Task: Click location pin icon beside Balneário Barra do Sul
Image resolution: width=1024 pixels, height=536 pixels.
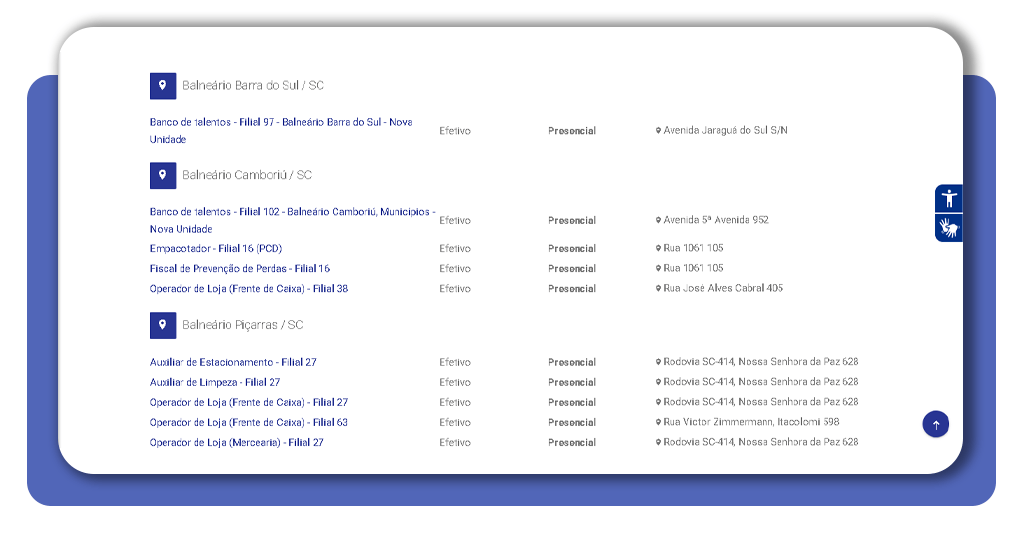Action: click(x=163, y=86)
